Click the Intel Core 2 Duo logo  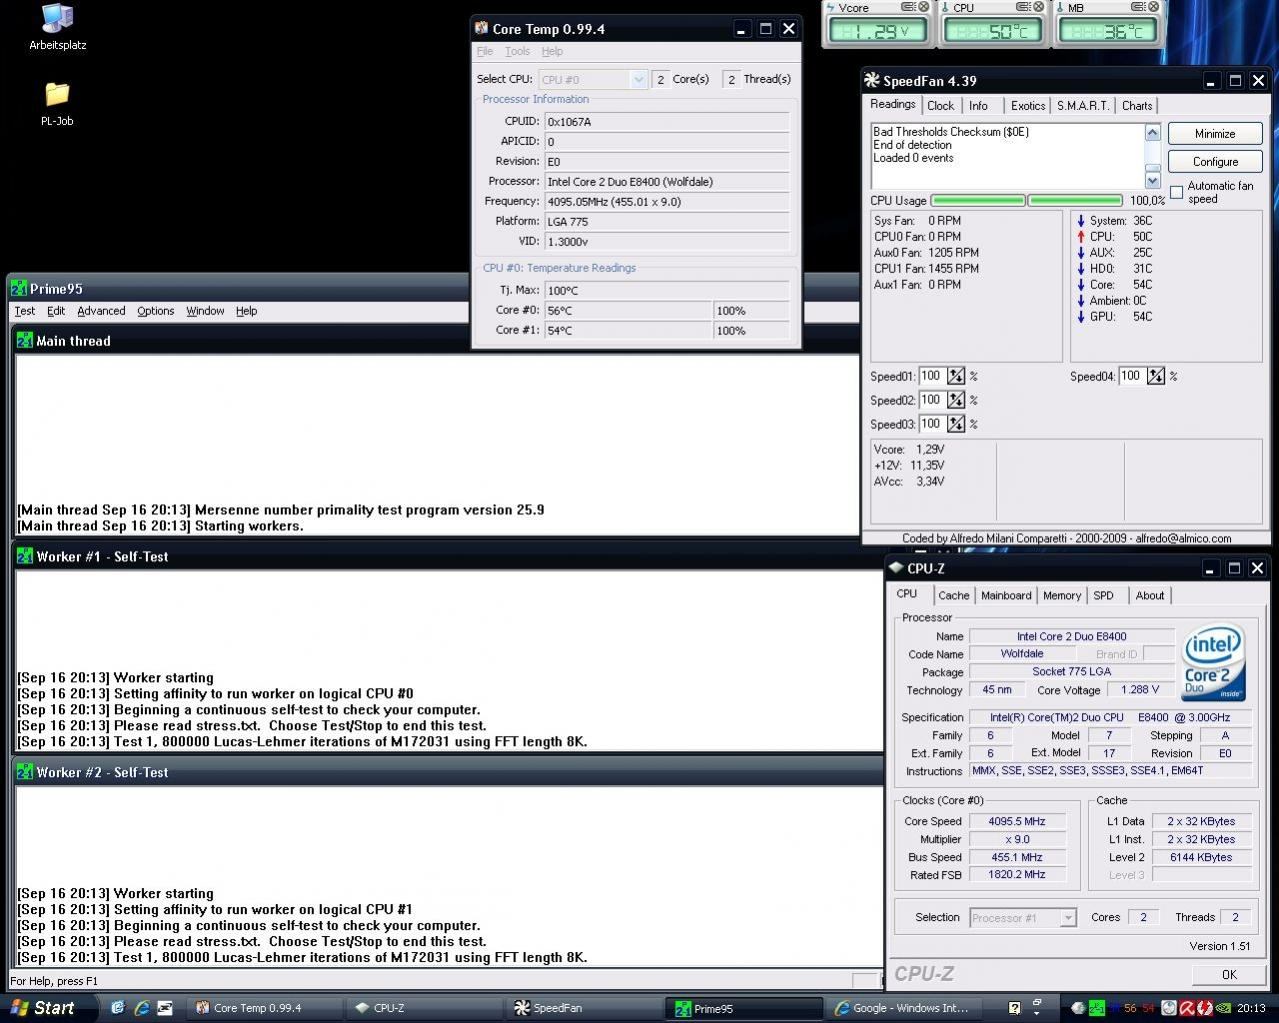tap(1214, 663)
